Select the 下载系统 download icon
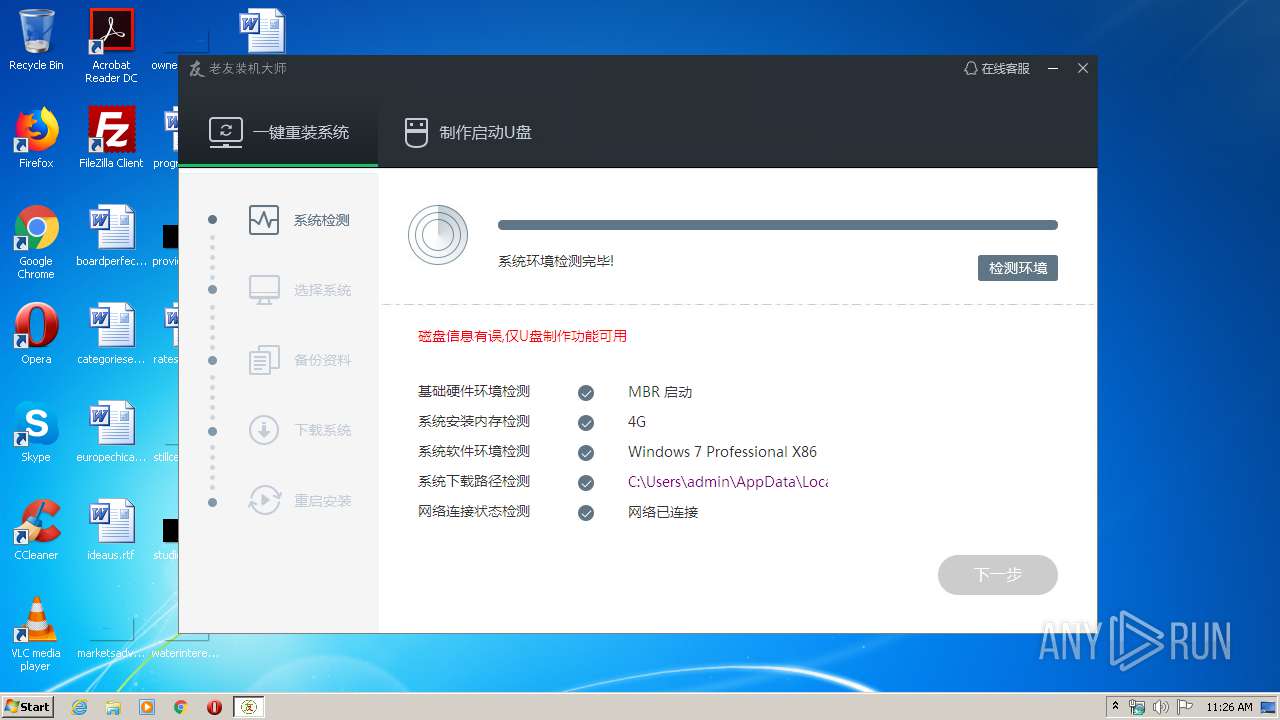Screen dimensions: 1280x720 (x=264, y=430)
